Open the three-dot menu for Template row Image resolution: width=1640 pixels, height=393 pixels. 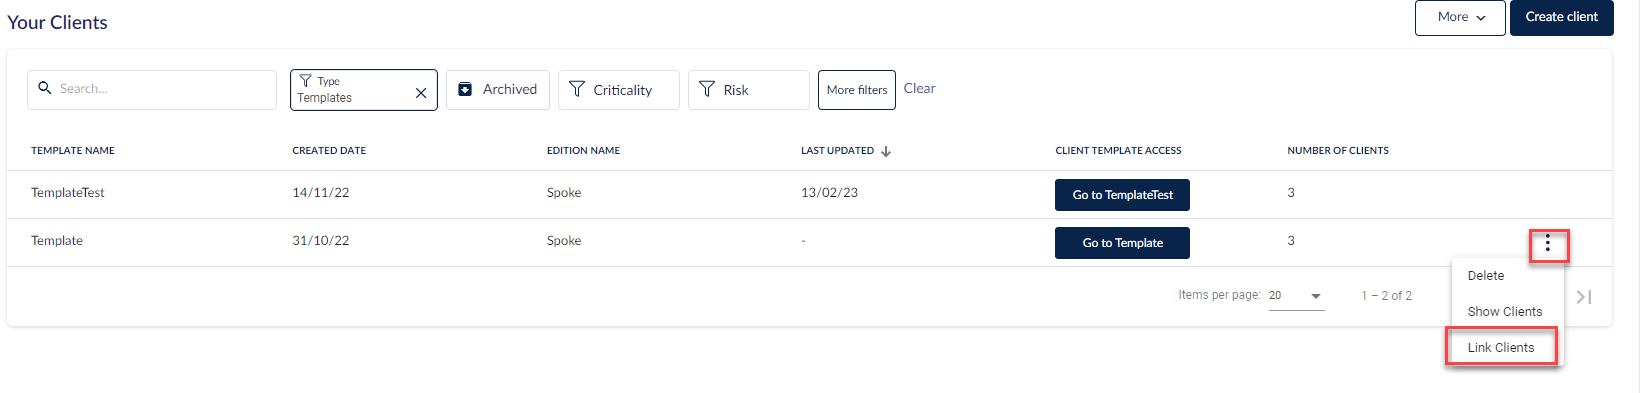point(1548,243)
